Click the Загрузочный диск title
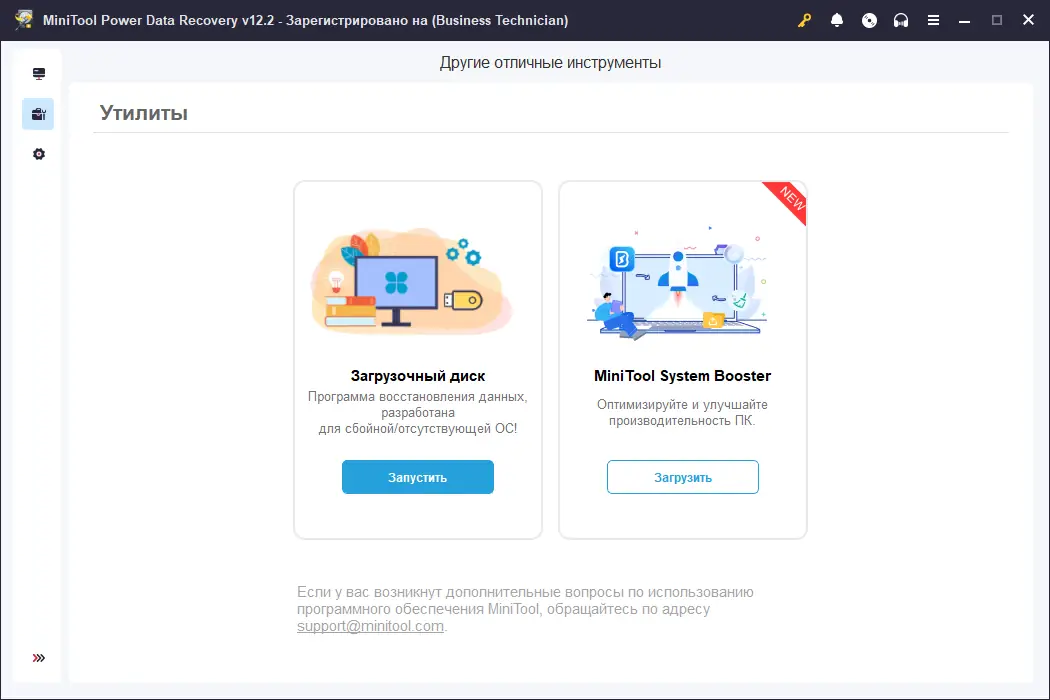 pos(418,376)
